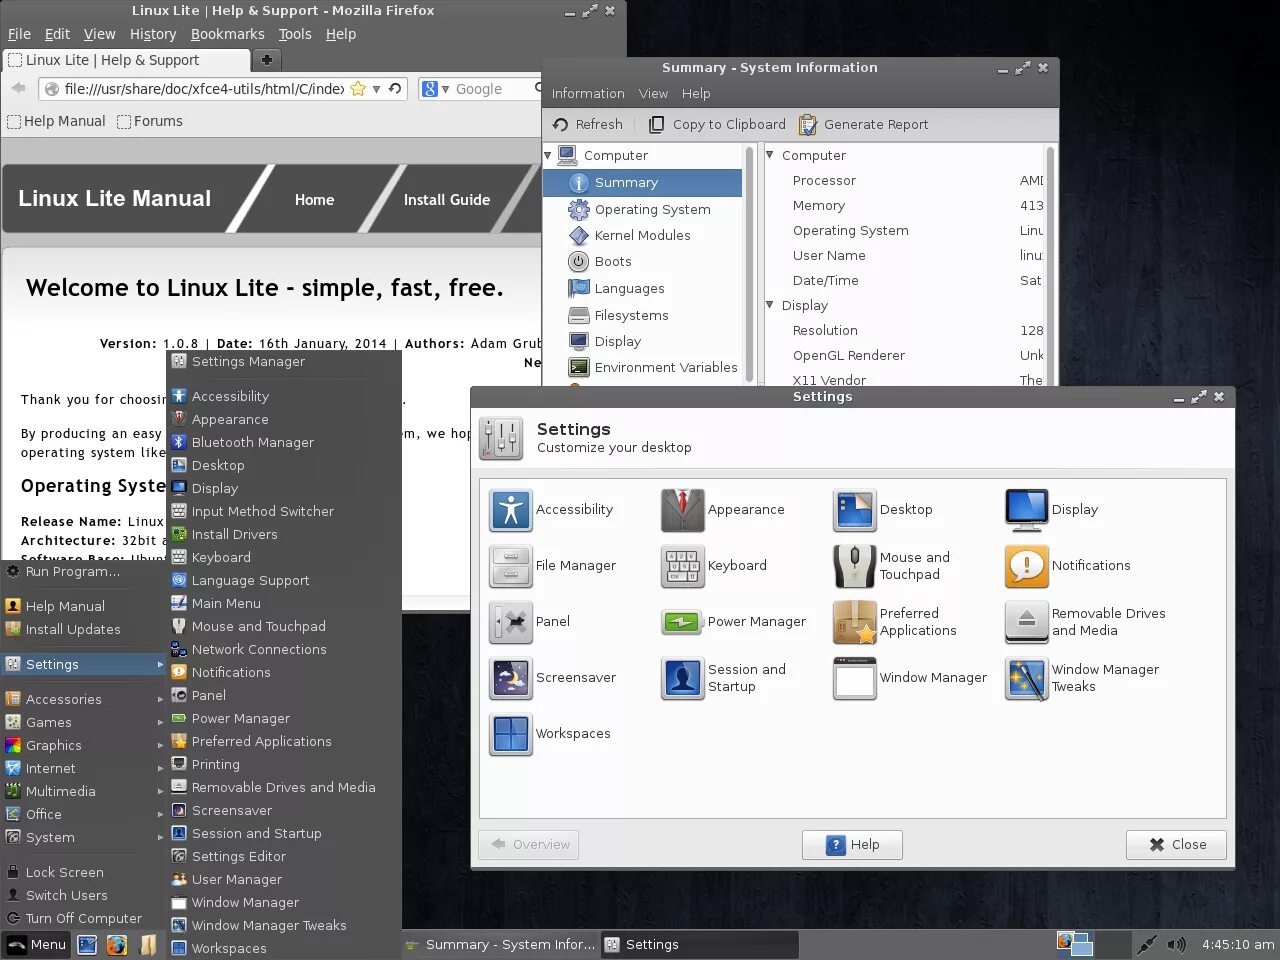
Task: Choose Bluetooth Manager from Settings submenu
Action: [x=284, y=443]
